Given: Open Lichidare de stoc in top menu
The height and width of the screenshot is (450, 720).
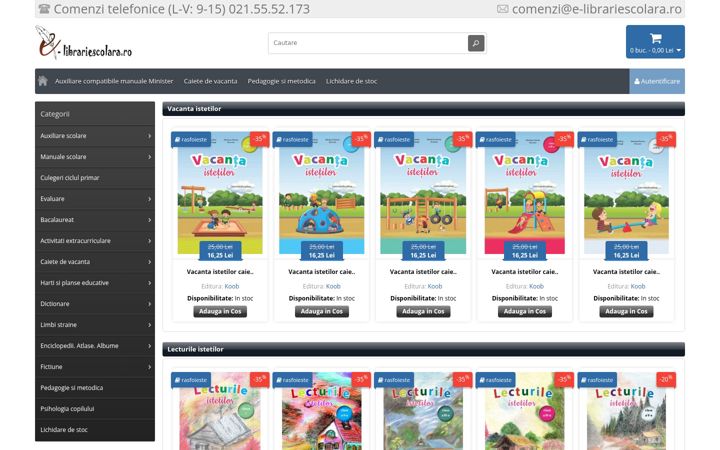Looking at the screenshot, I should 351,81.
